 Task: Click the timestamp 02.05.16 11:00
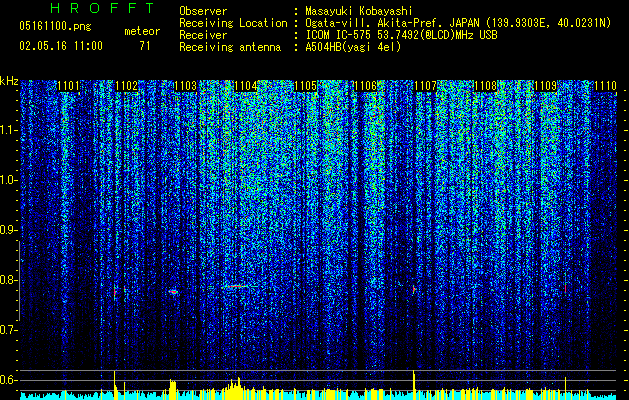click(x=61, y=46)
